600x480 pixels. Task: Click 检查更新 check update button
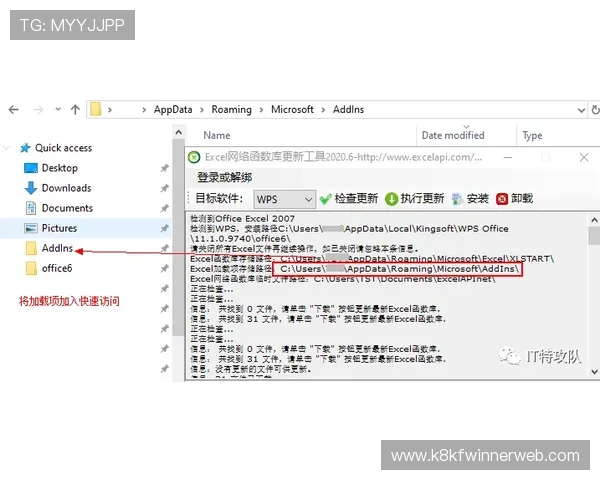click(x=349, y=199)
